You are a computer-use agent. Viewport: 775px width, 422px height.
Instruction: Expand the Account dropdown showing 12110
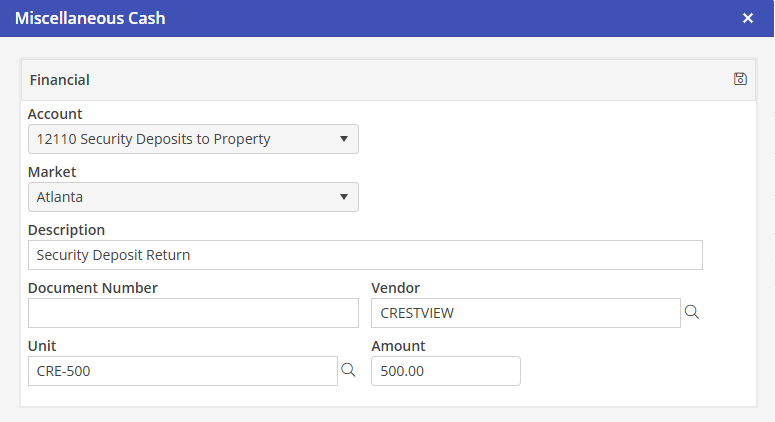pos(193,139)
